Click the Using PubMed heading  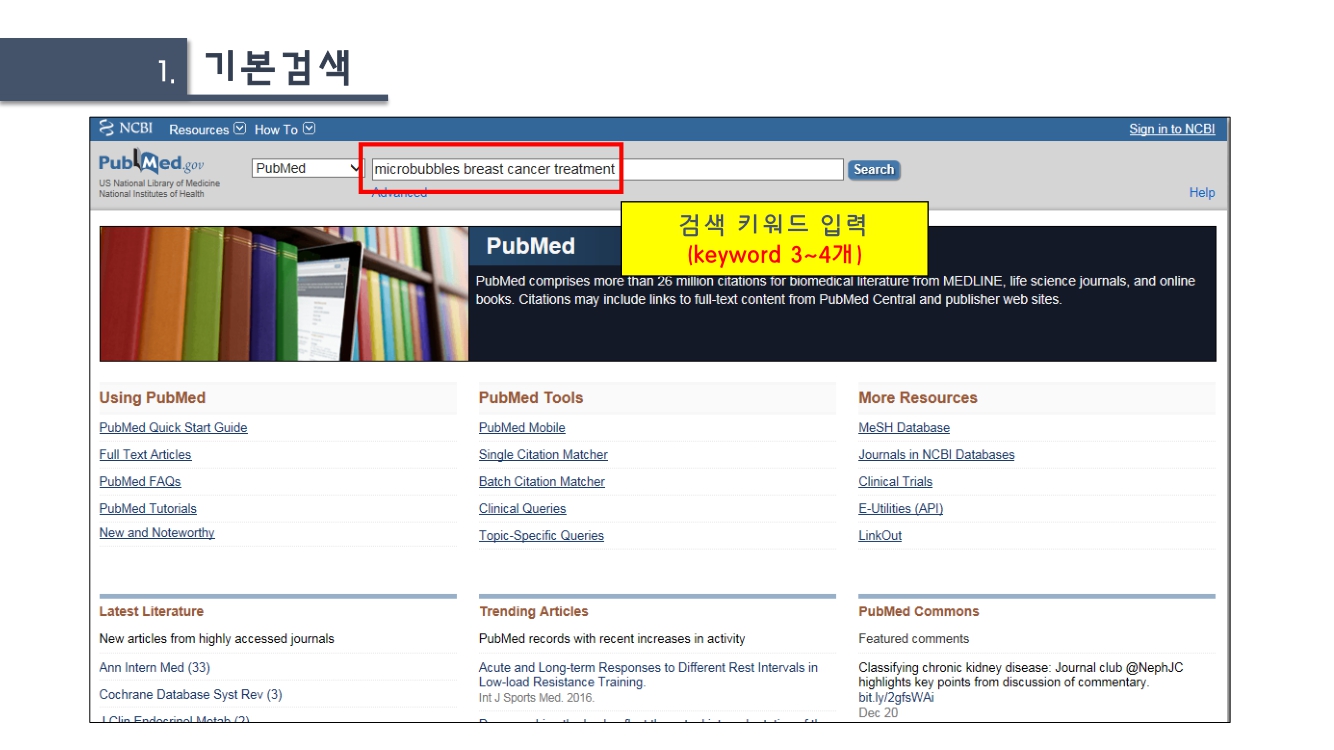pos(152,398)
